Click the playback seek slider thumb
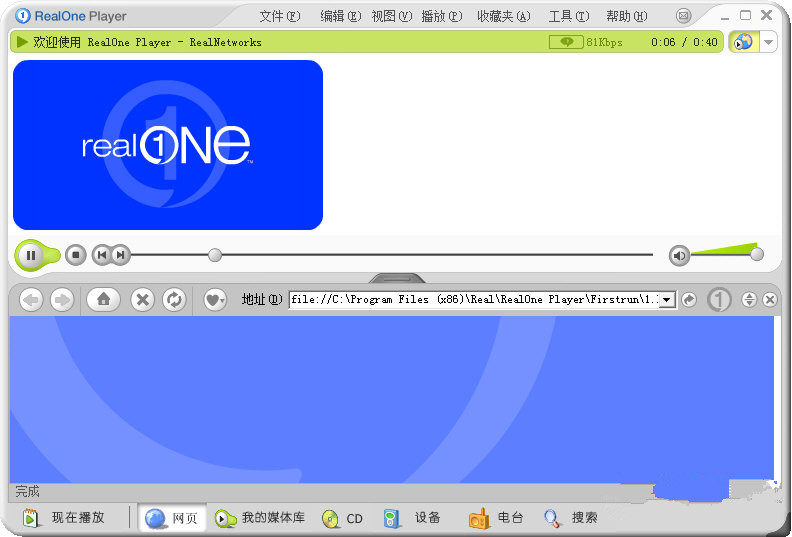This screenshot has width=792, height=537. [215, 255]
